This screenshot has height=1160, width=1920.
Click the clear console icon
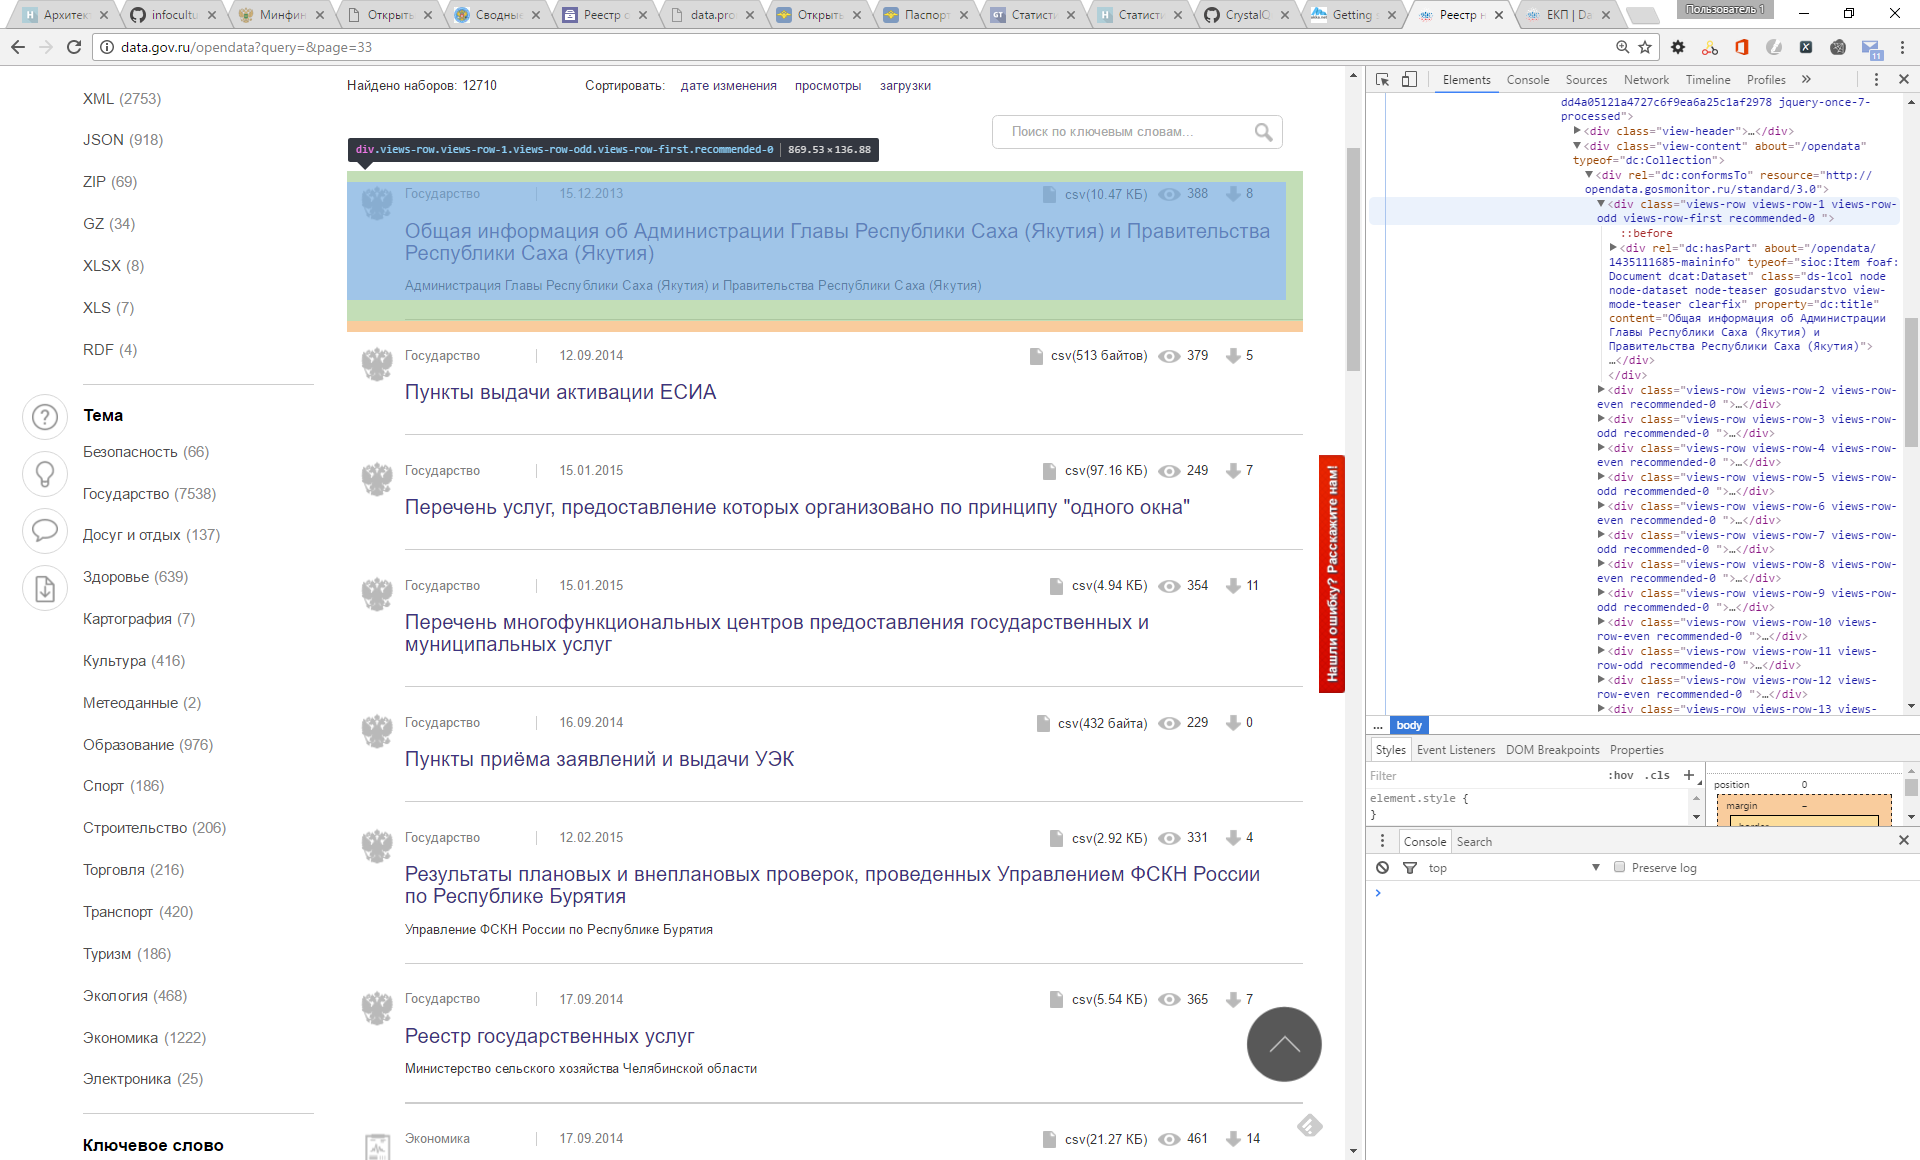1382,868
